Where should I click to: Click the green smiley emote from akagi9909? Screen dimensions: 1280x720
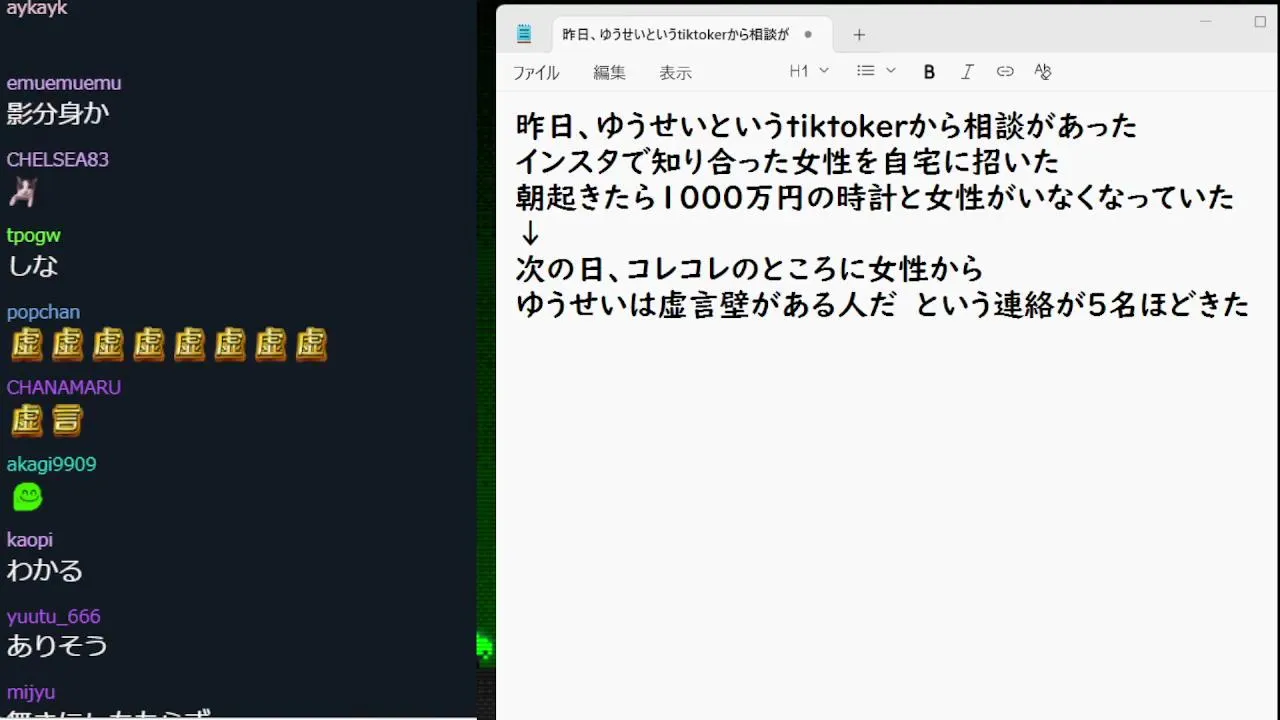pyautogui.click(x=27, y=496)
